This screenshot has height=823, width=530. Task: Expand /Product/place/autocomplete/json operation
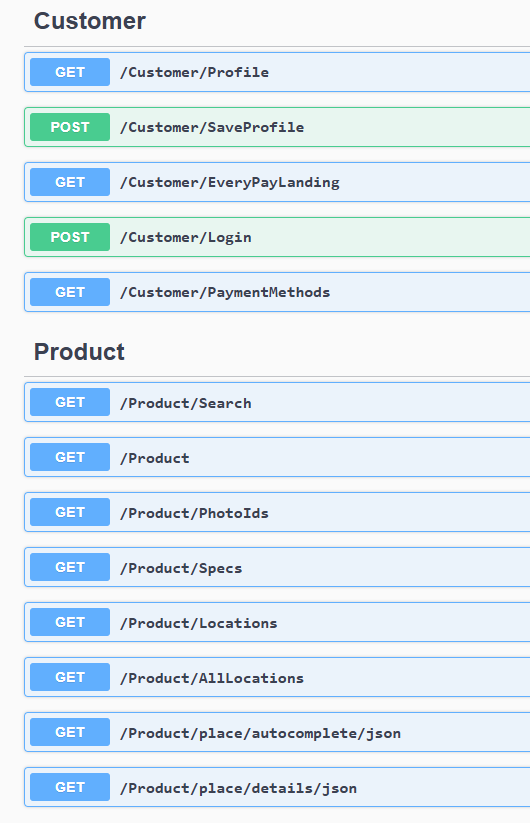pos(277,732)
